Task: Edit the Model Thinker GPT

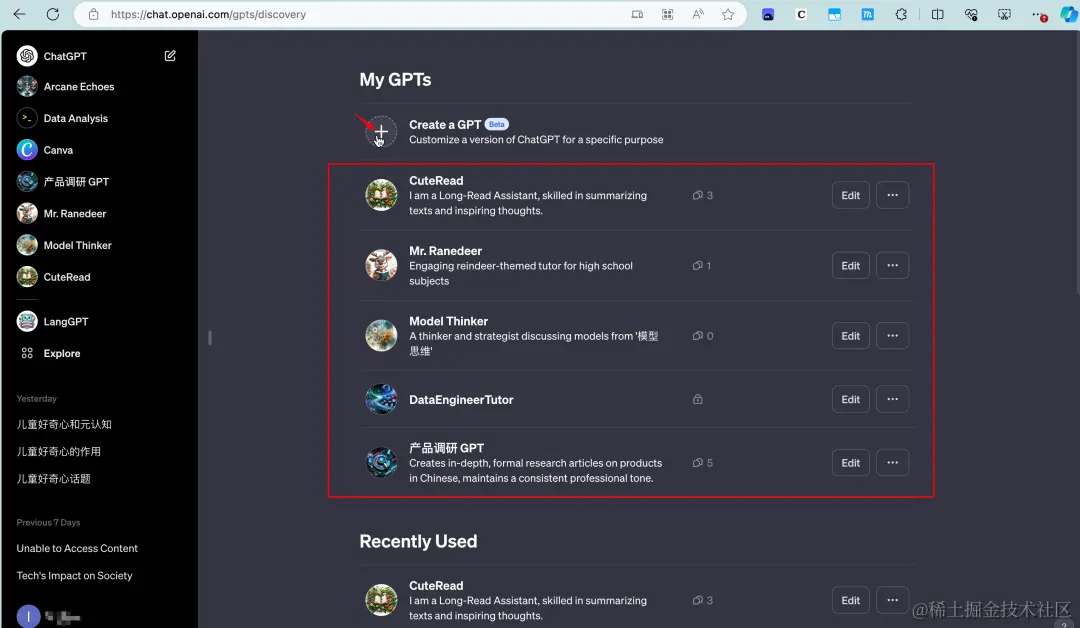Action: pyautogui.click(x=851, y=336)
